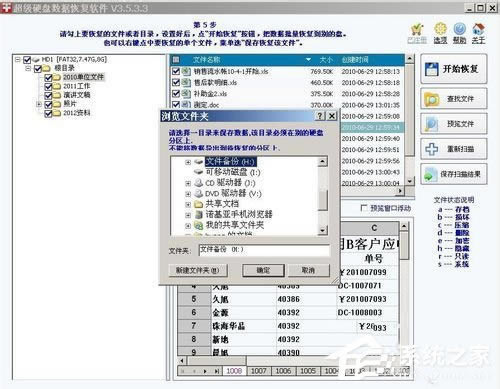
Task: Click the 已注册 shopping cart icon
Action: pyautogui.click(x=417, y=29)
